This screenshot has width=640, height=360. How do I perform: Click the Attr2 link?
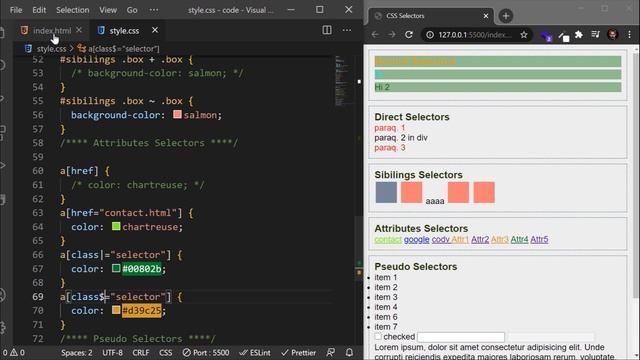[480, 240]
